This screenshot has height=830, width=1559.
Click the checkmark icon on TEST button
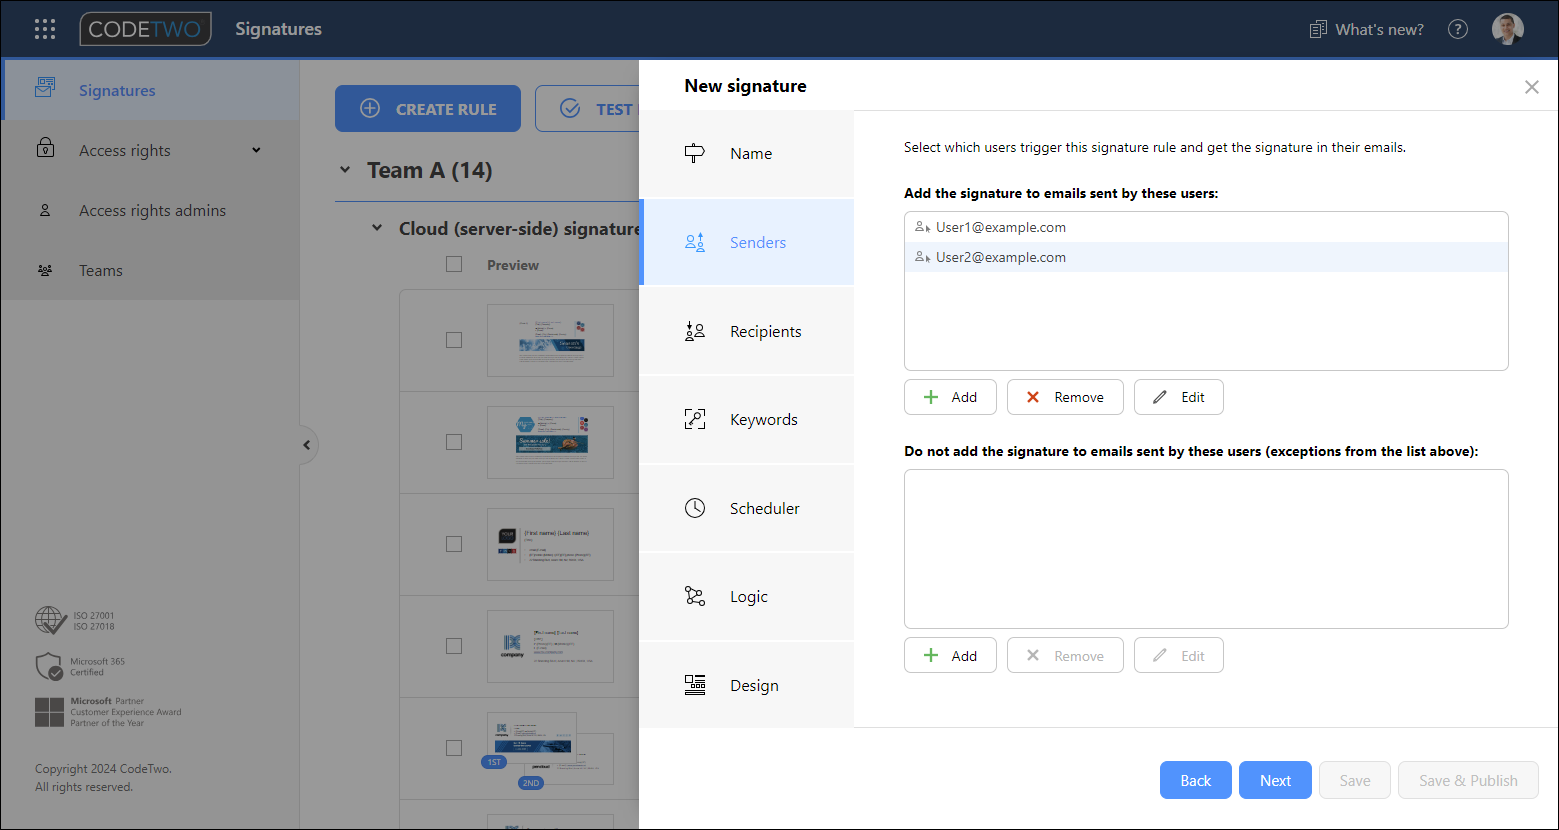[x=570, y=109]
